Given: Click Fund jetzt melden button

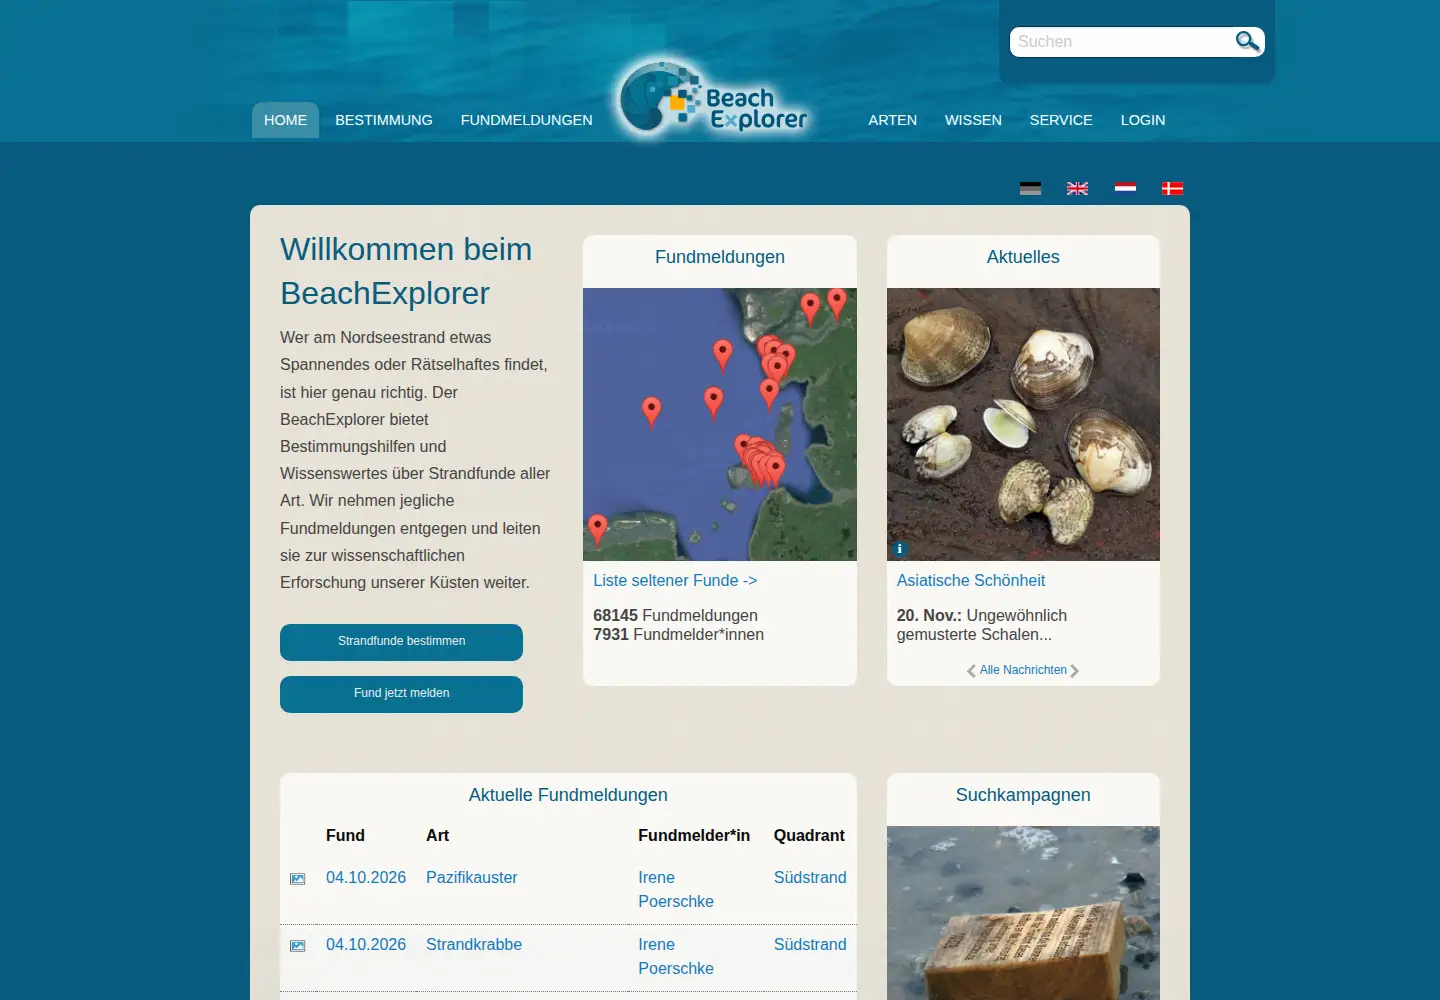Looking at the screenshot, I should point(401,694).
